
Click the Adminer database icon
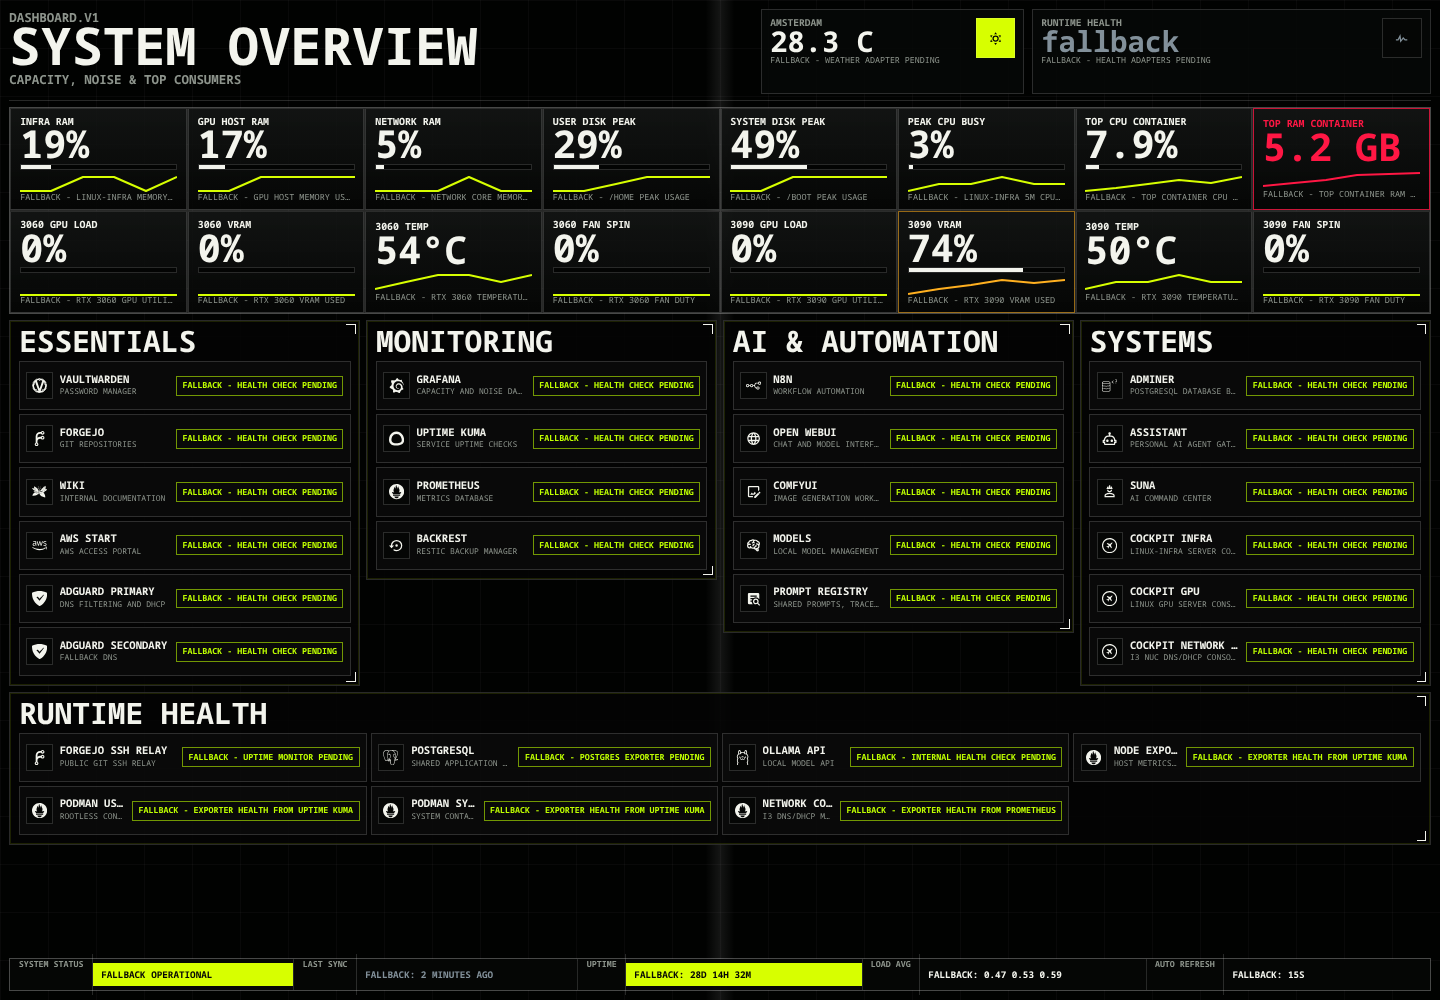pyautogui.click(x=1110, y=385)
